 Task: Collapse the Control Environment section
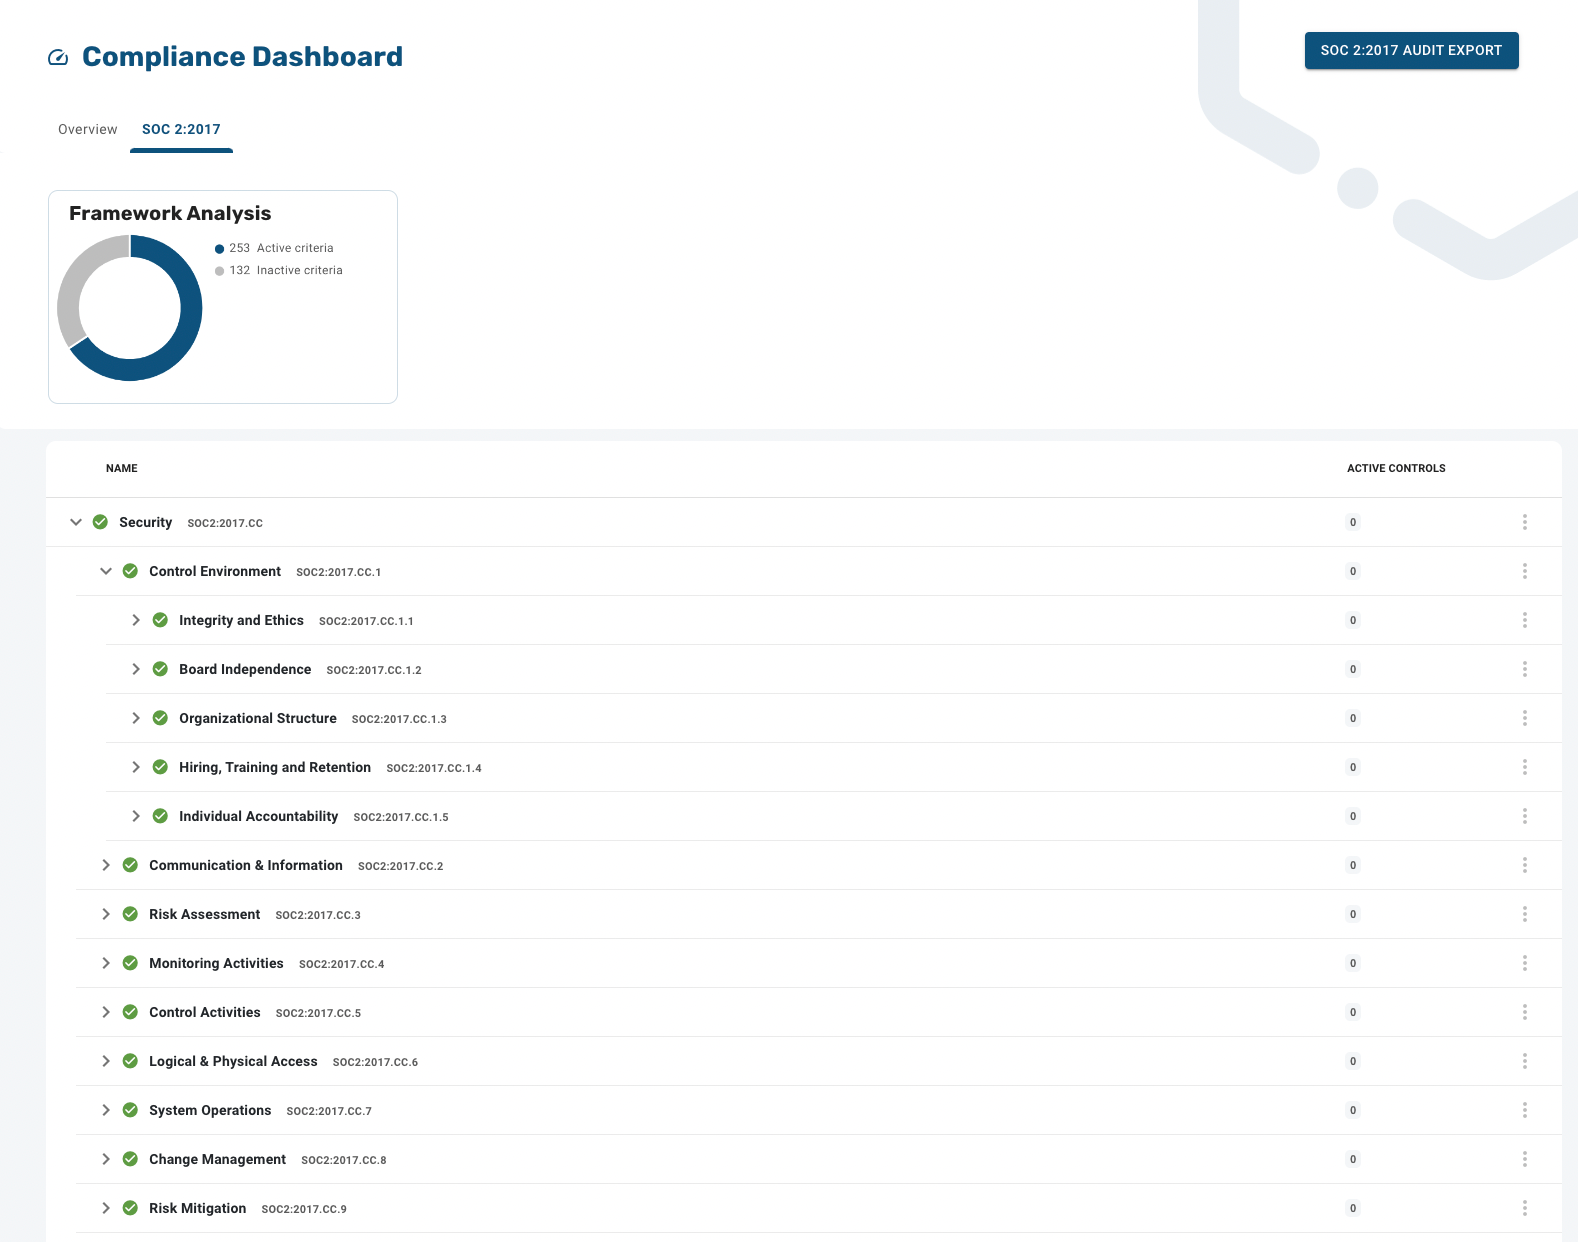tap(106, 571)
